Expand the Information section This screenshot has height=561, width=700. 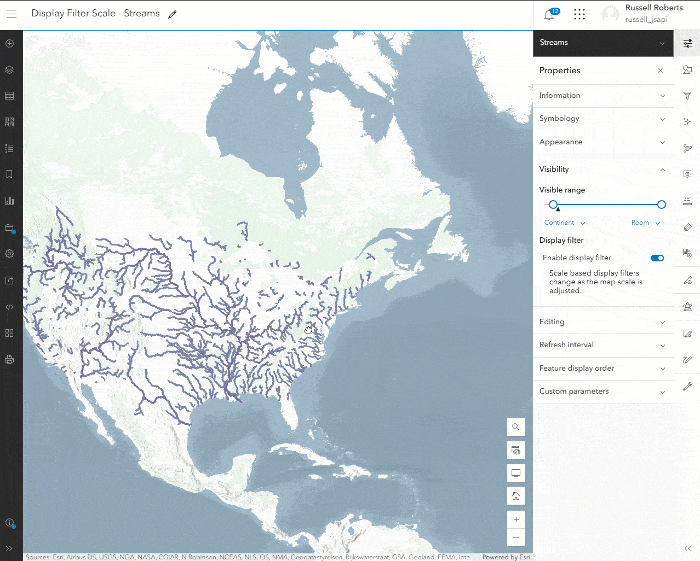(603, 96)
